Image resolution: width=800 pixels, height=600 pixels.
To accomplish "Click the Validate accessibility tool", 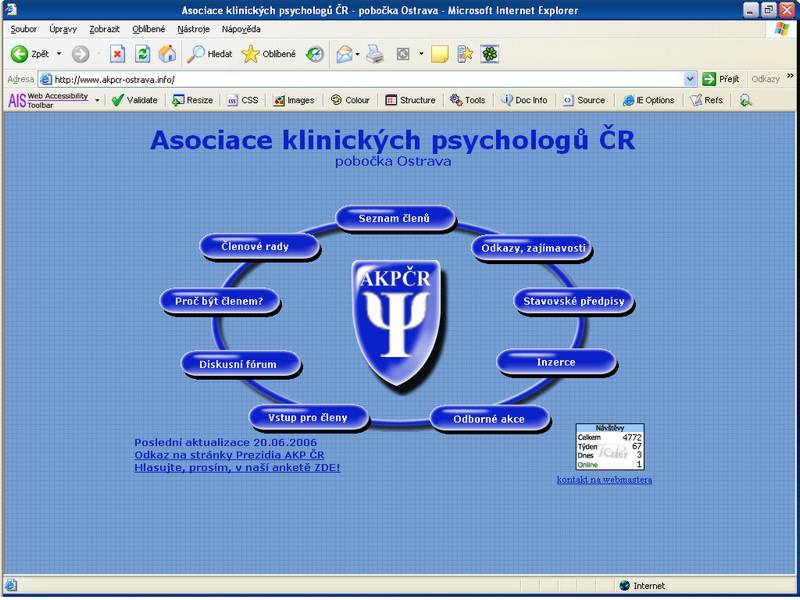I will coord(134,100).
